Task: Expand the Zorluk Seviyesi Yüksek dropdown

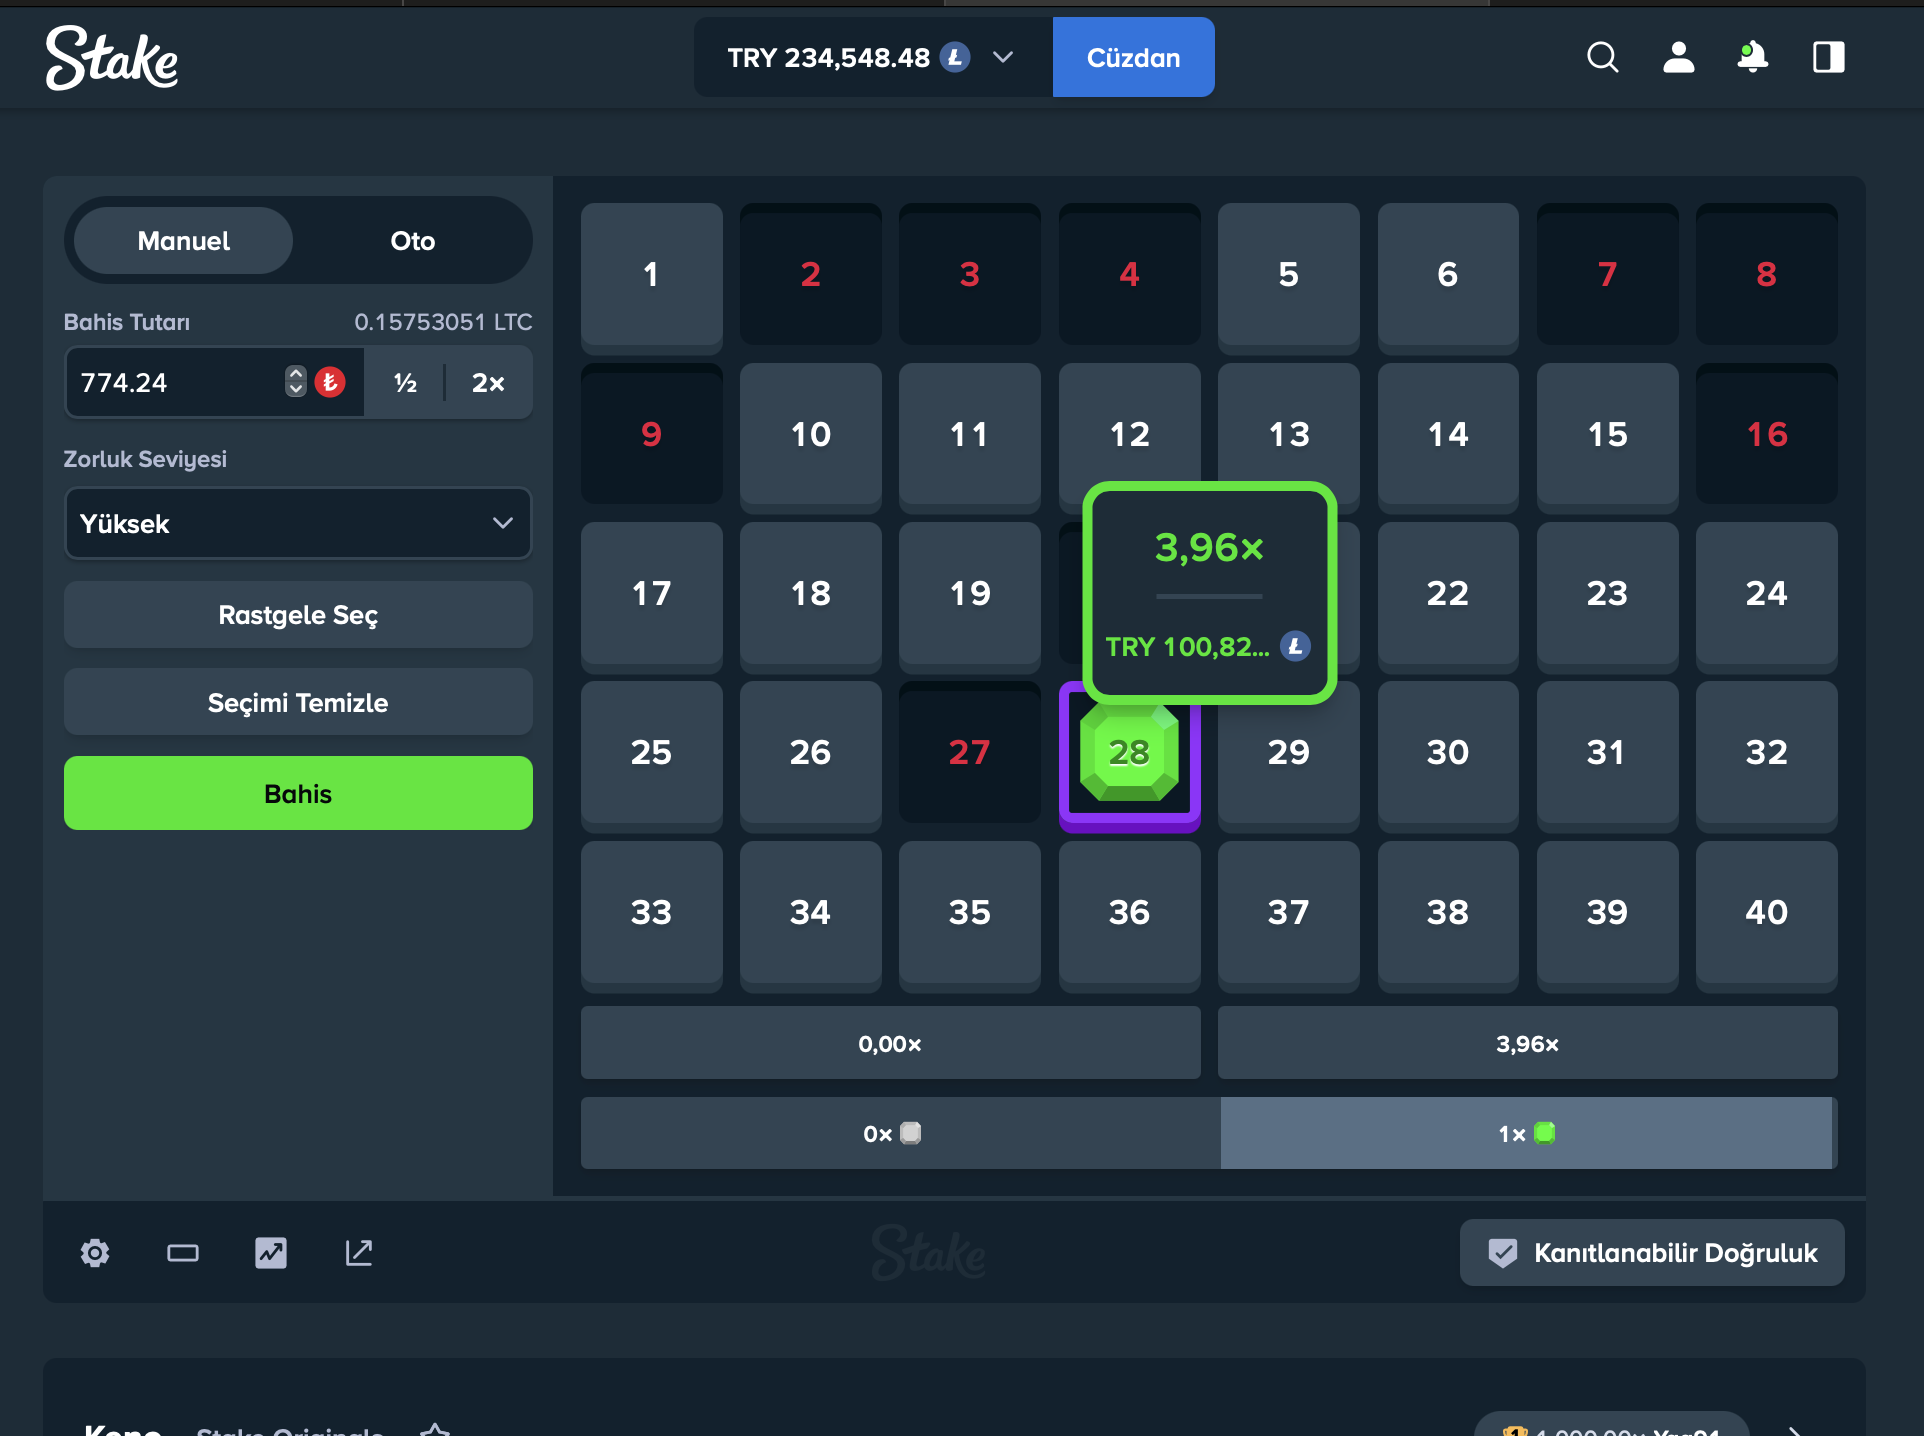Action: [x=298, y=523]
